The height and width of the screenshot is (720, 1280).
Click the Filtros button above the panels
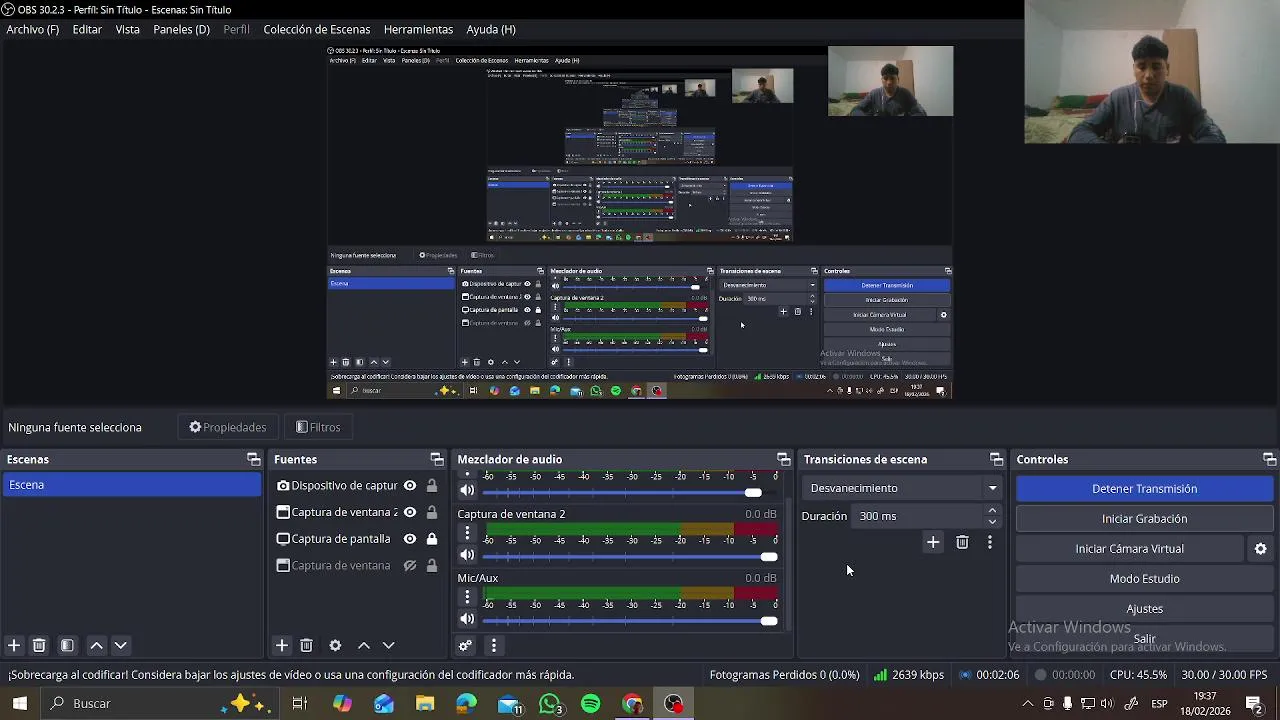pyautogui.click(x=319, y=427)
